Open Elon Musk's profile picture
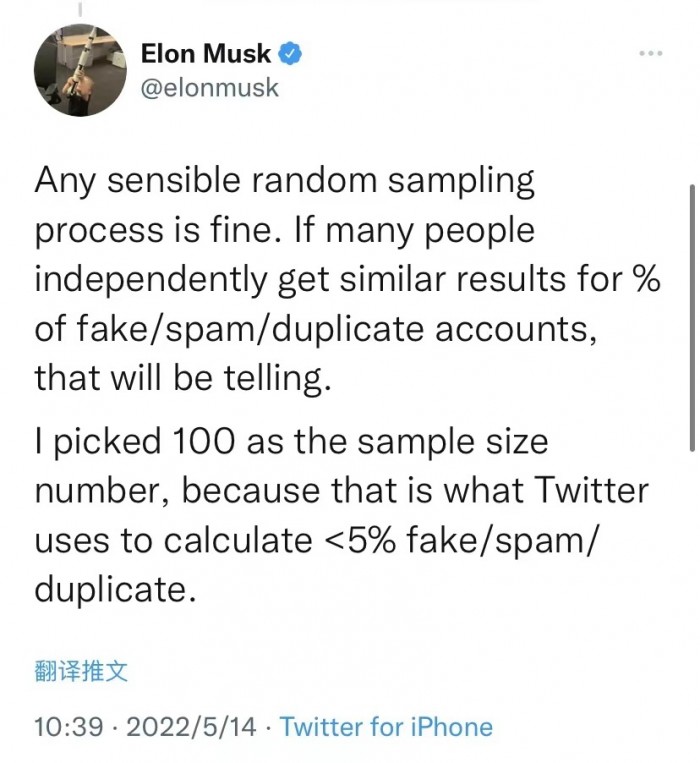Image resolution: width=700 pixels, height=763 pixels. point(72,70)
